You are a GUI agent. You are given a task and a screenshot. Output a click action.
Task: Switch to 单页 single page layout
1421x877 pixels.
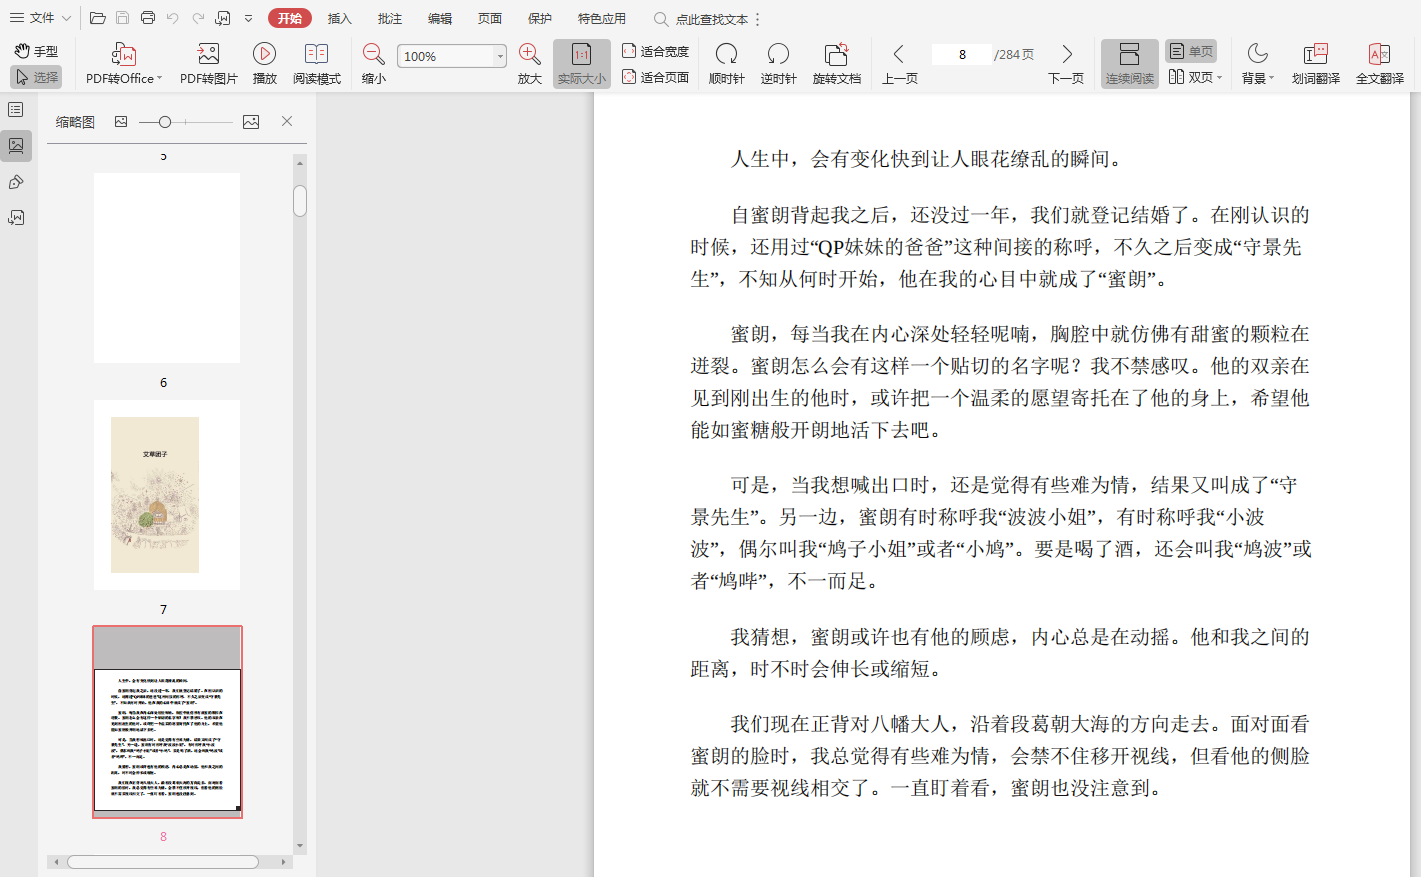1191,51
